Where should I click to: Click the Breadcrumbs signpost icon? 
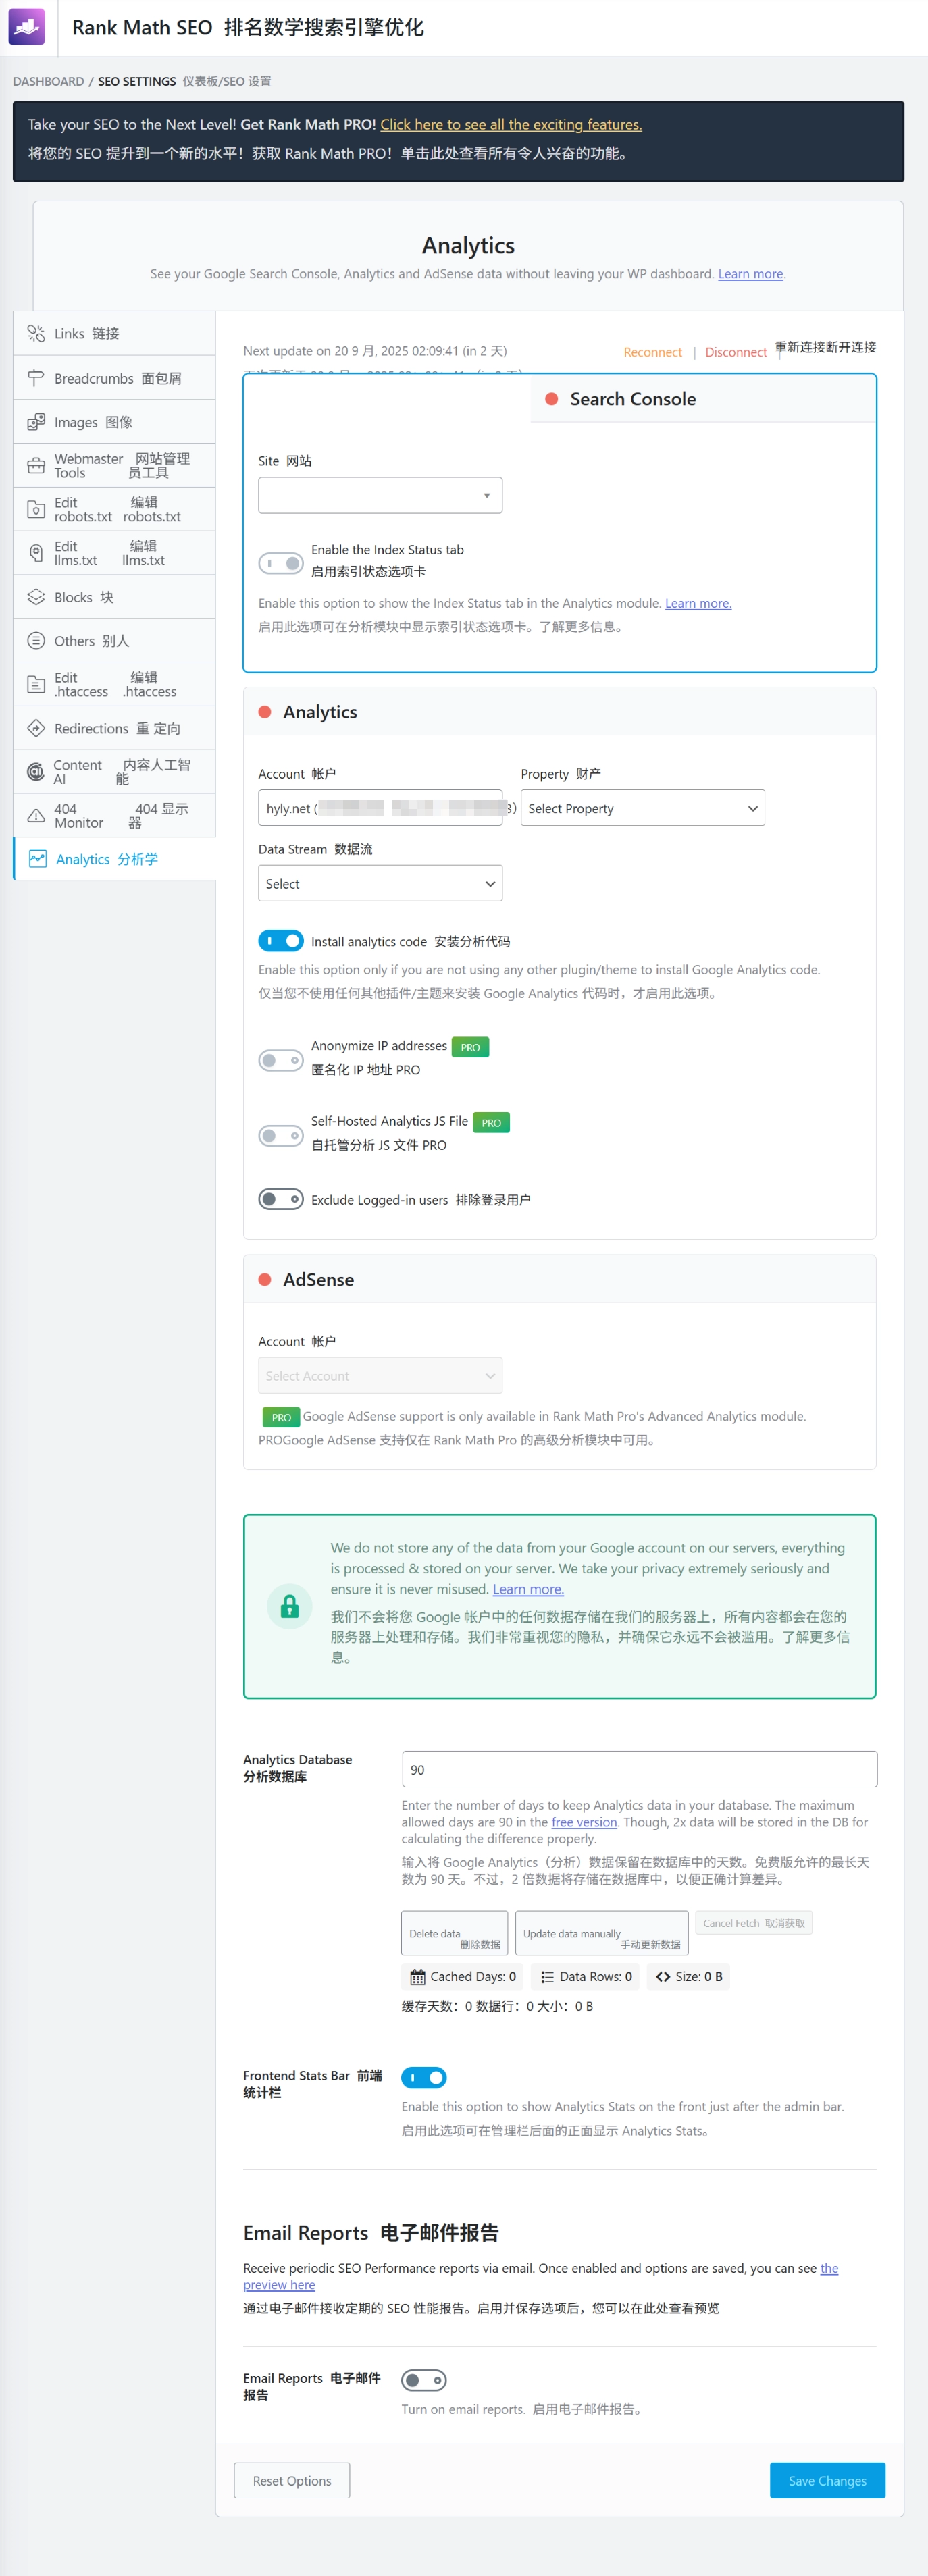tap(36, 378)
